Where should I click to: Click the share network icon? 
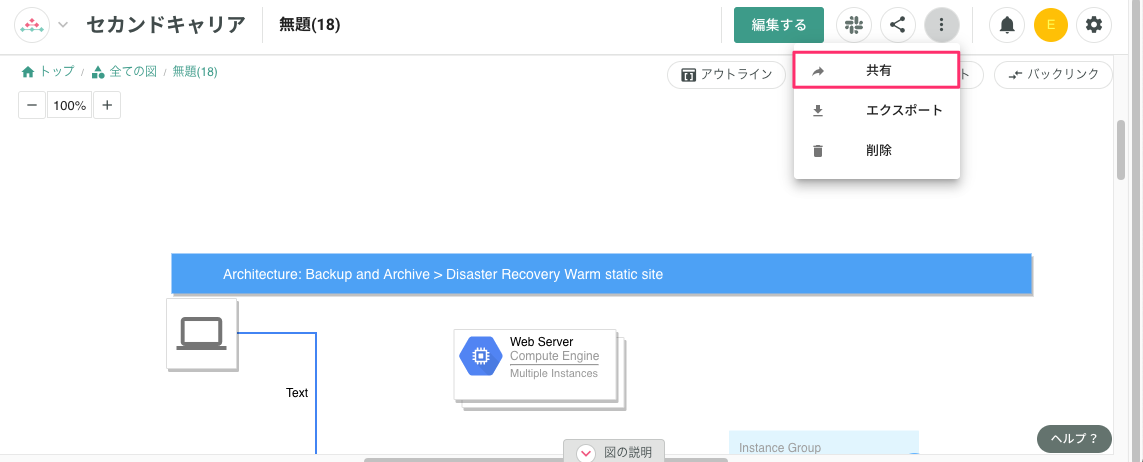tap(898, 25)
